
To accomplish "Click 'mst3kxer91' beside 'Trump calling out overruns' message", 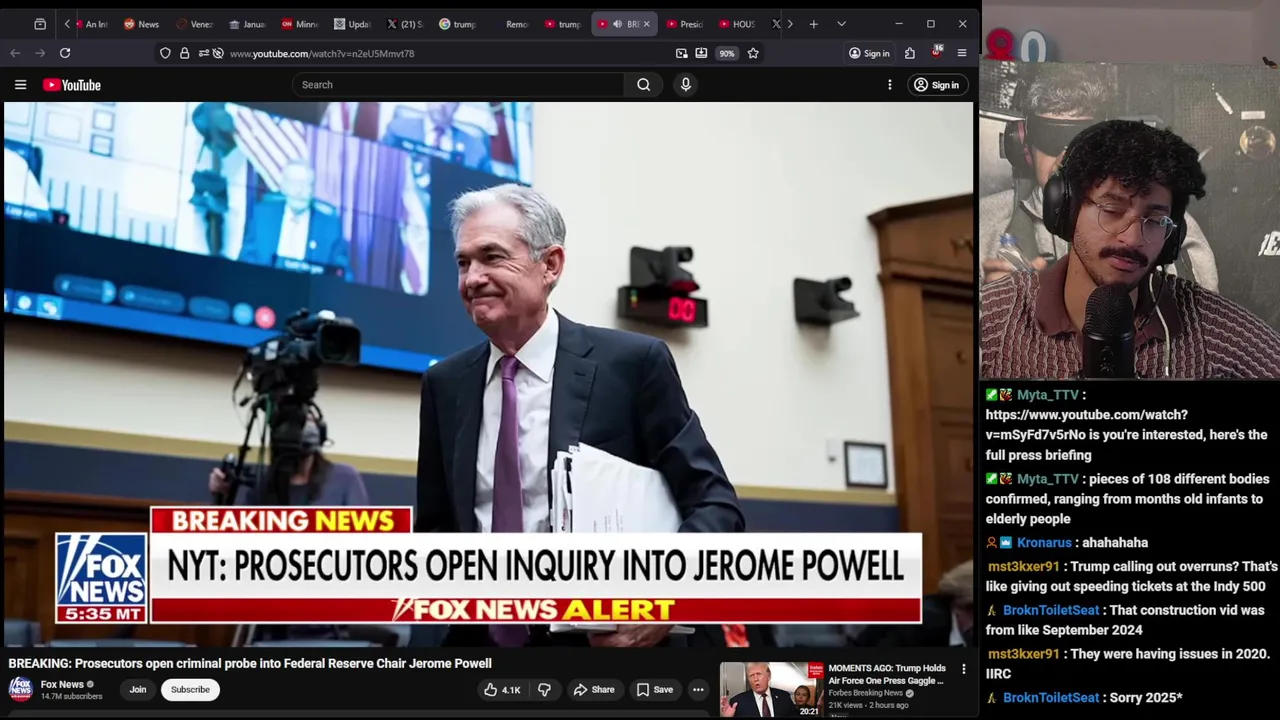I will click(x=1023, y=567).
